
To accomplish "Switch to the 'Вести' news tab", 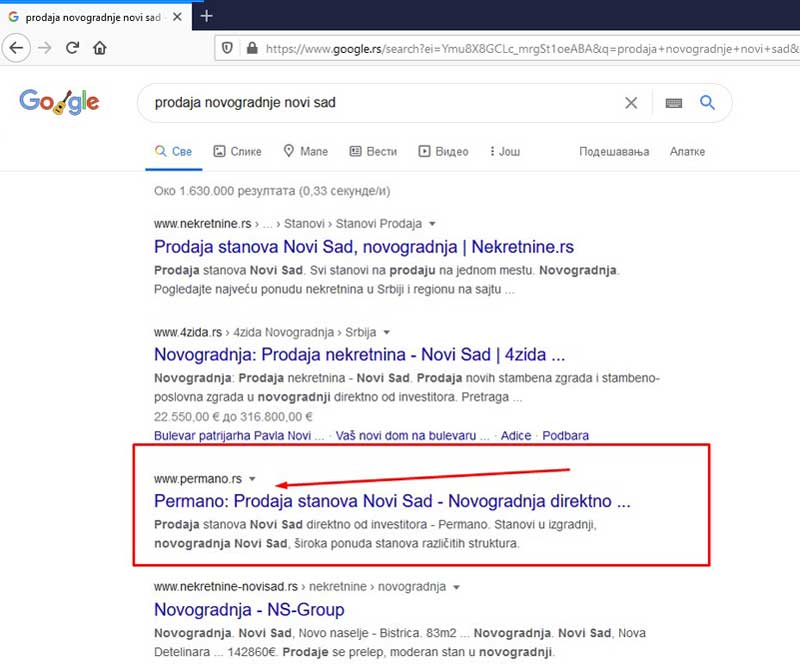I will (x=373, y=152).
